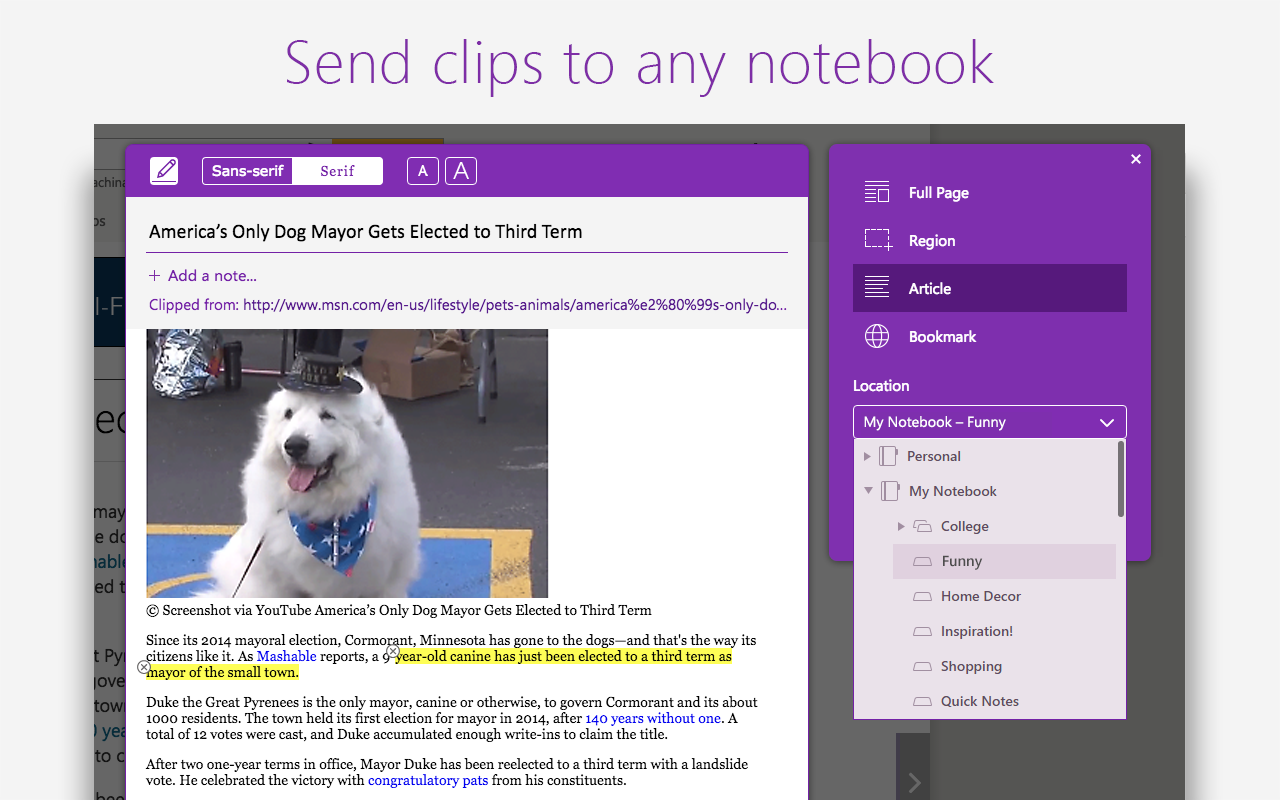Screen dimensions: 1280x800
Task: Click Add a note
Action: click(x=202, y=274)
